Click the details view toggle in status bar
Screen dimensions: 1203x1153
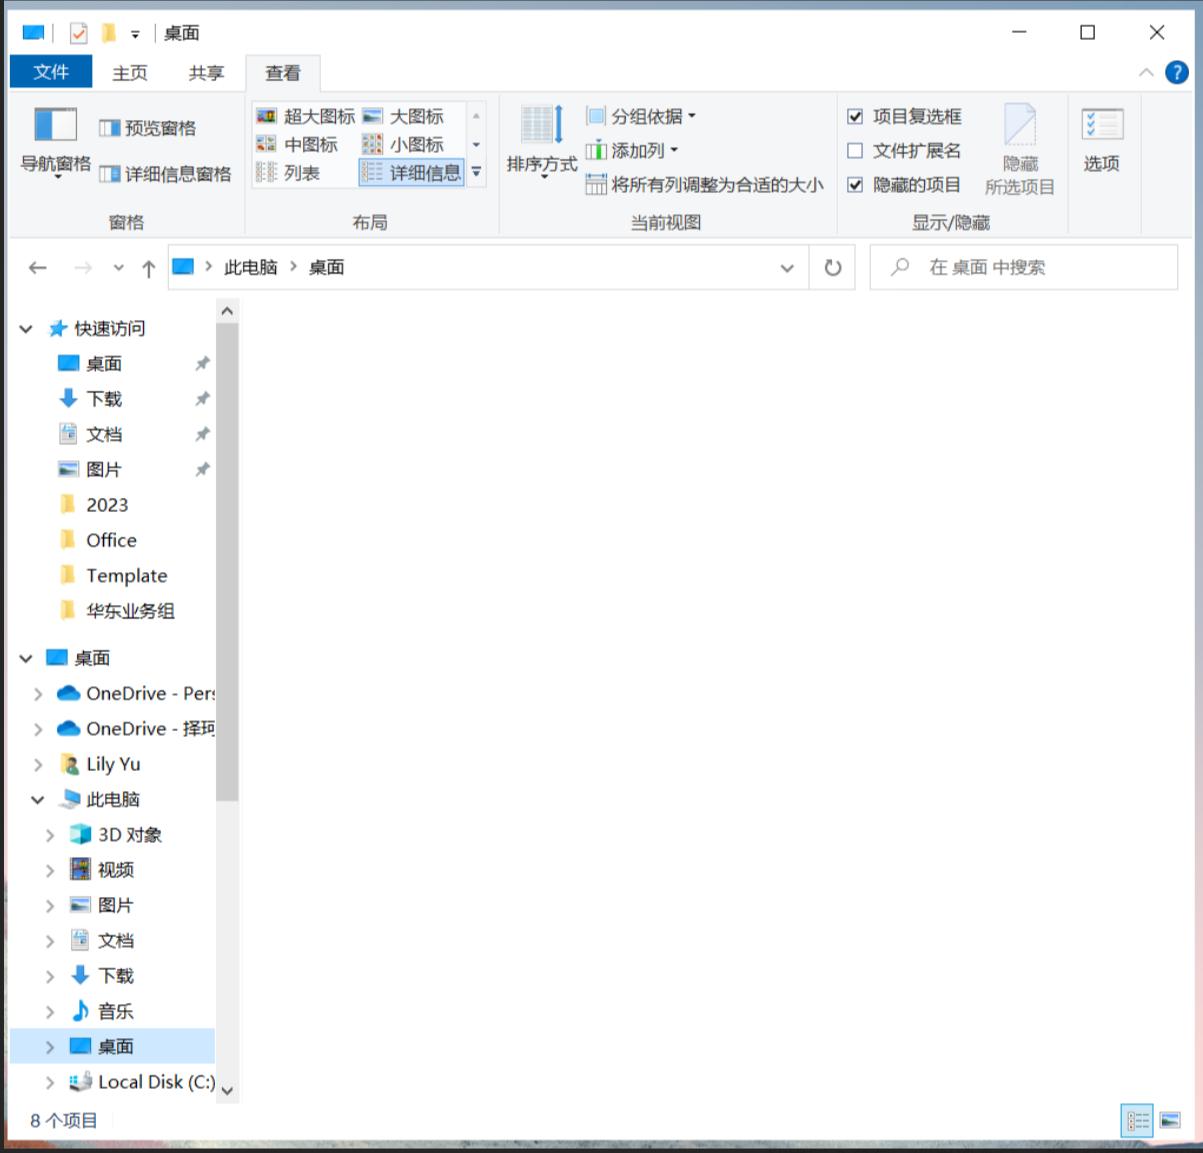pos(1136,1122)
